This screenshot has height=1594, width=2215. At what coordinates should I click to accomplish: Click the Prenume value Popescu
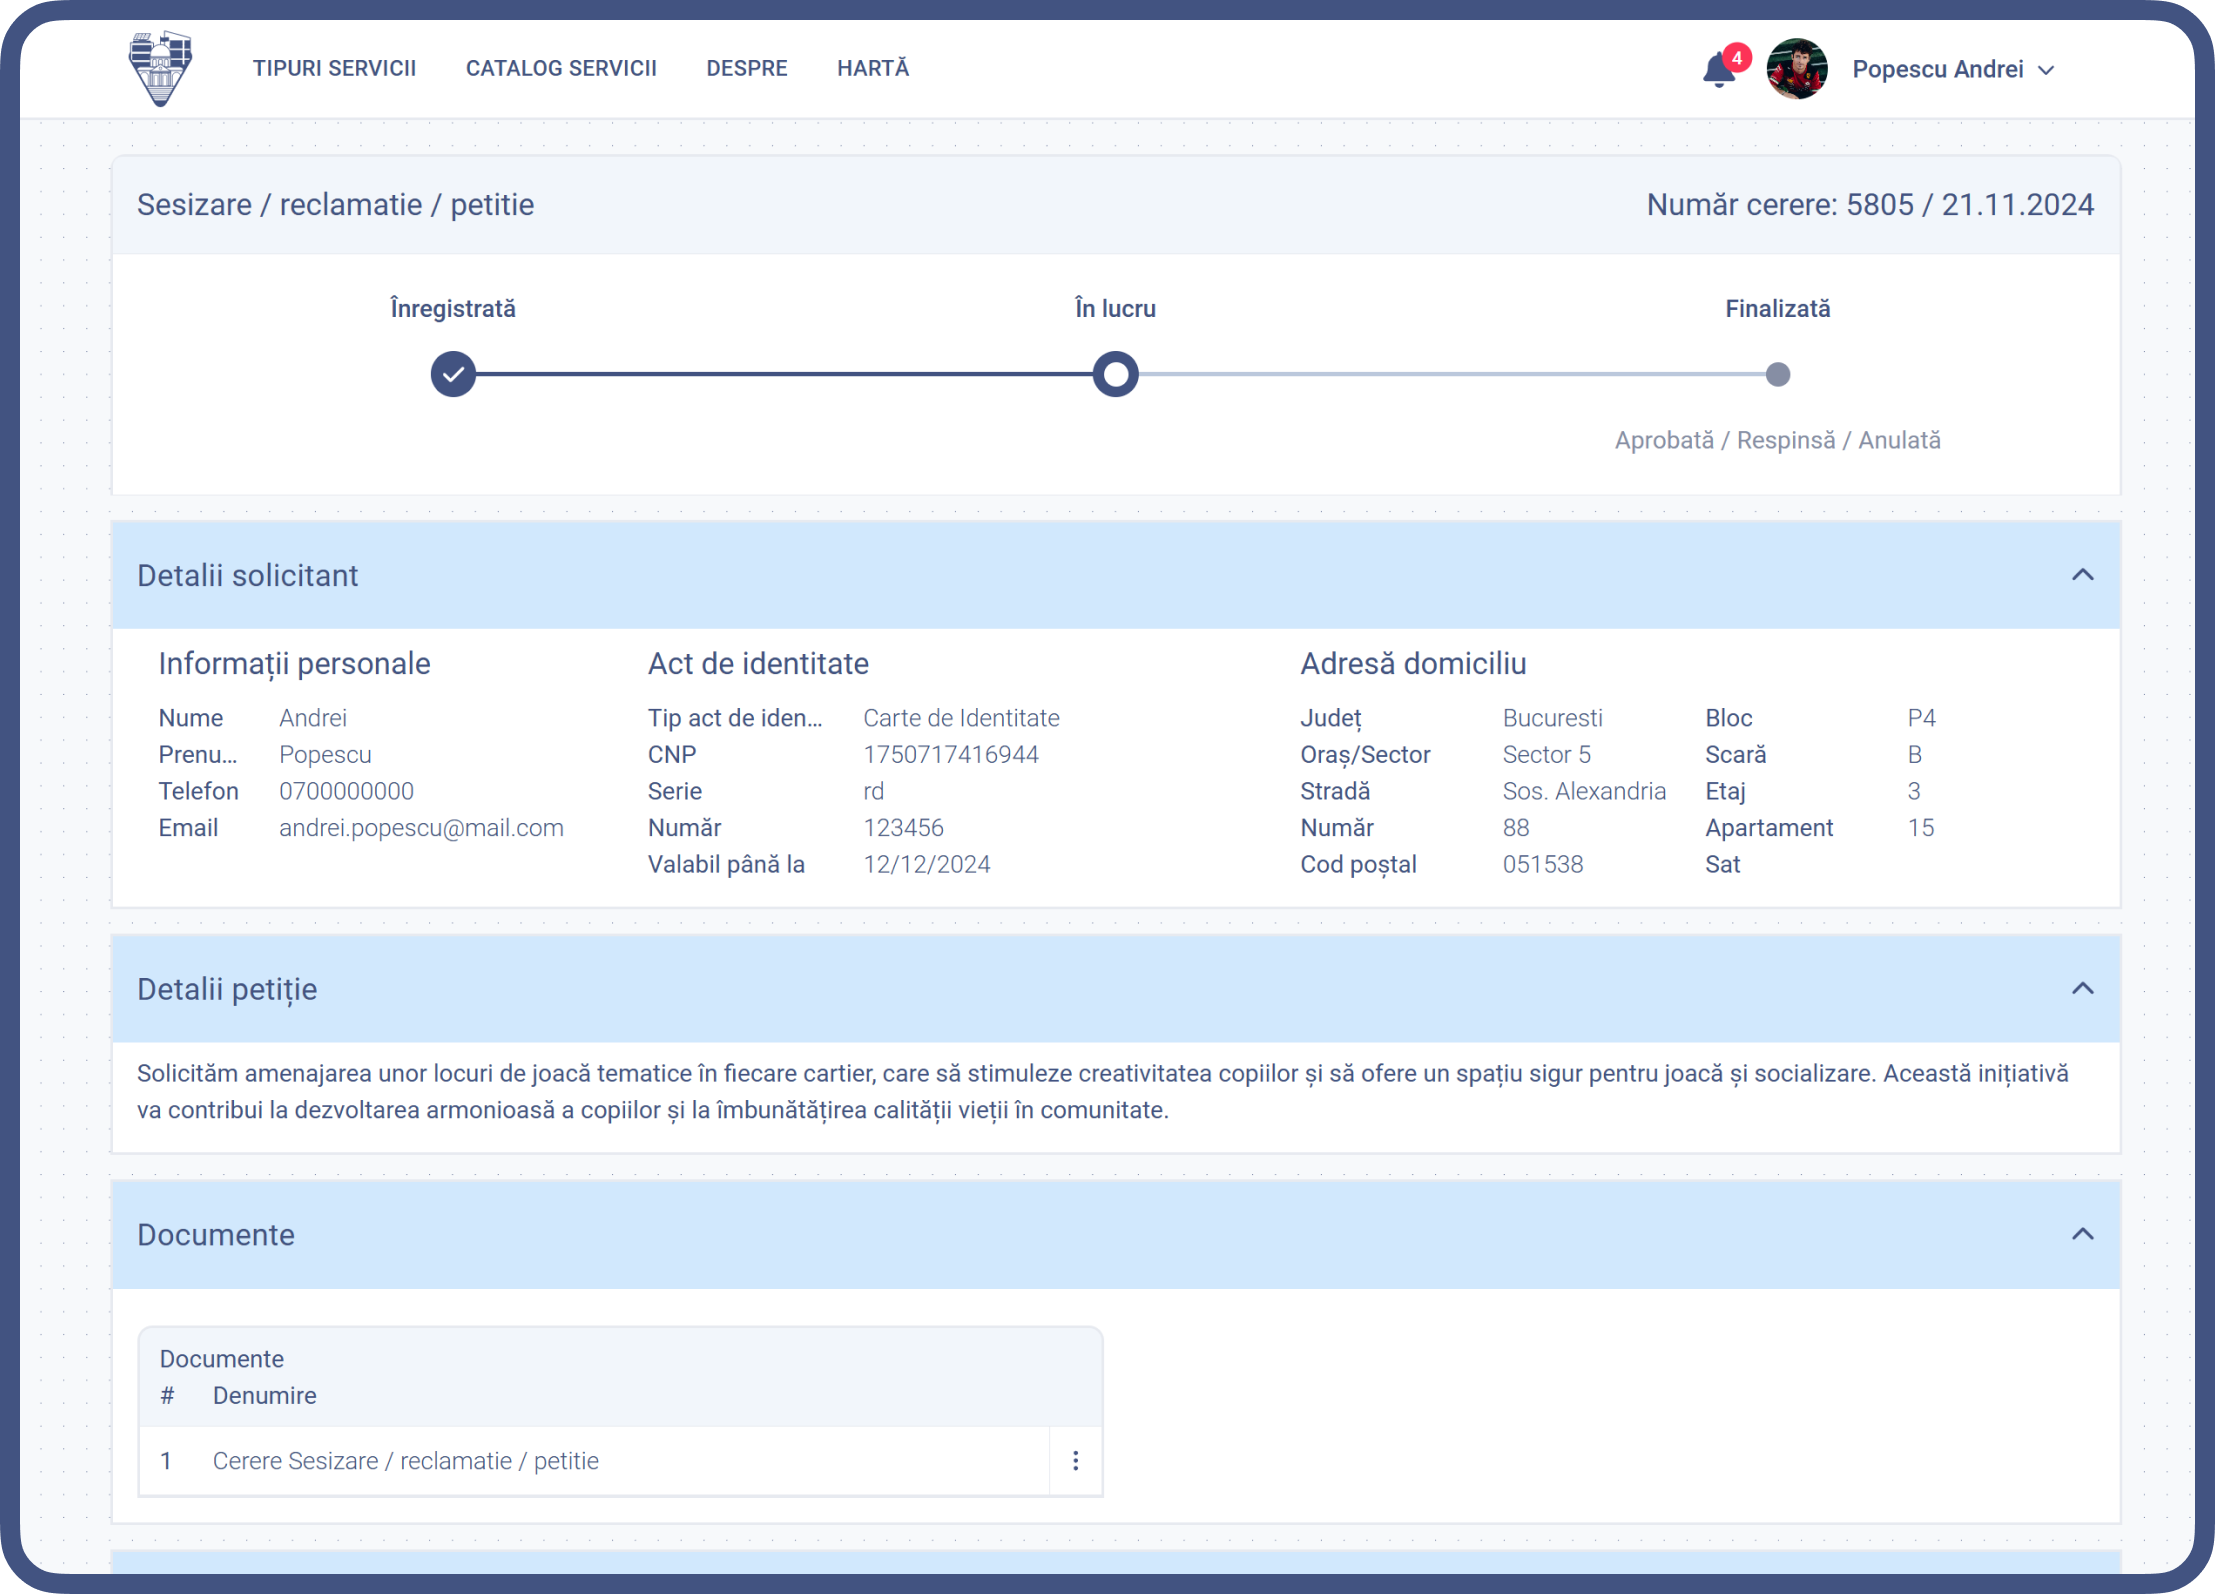325,754
